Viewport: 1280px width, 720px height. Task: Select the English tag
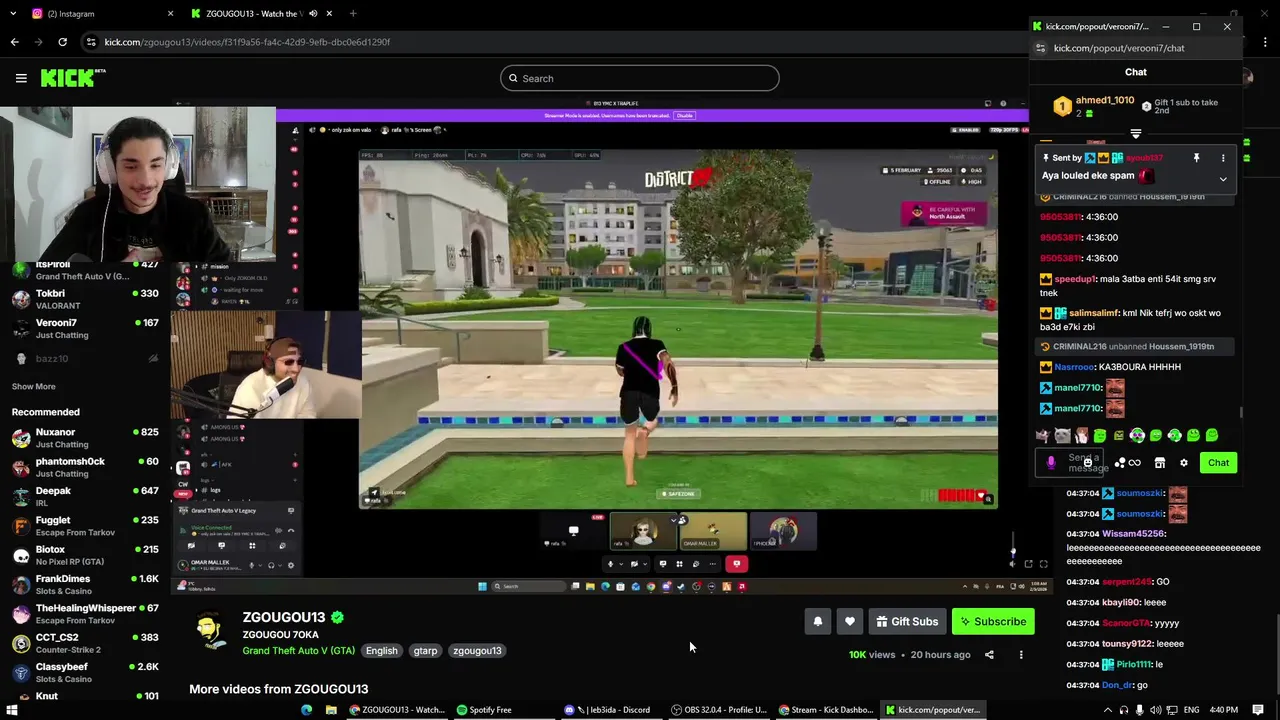click(x=381, y=650)
